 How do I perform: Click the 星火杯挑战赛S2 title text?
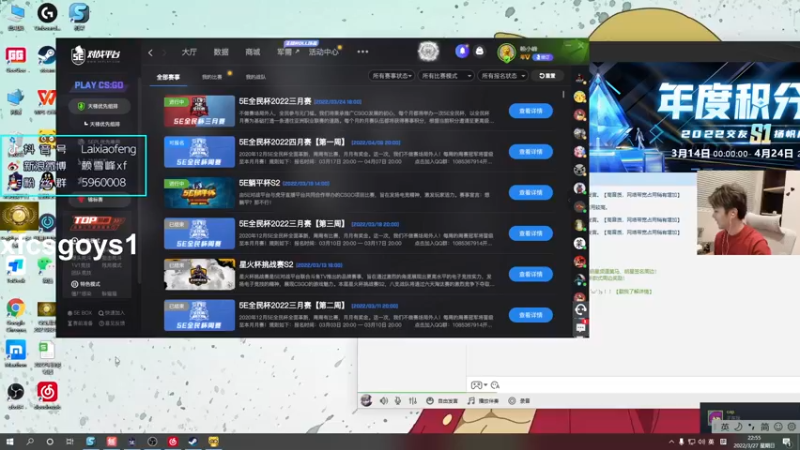point(266,264)
